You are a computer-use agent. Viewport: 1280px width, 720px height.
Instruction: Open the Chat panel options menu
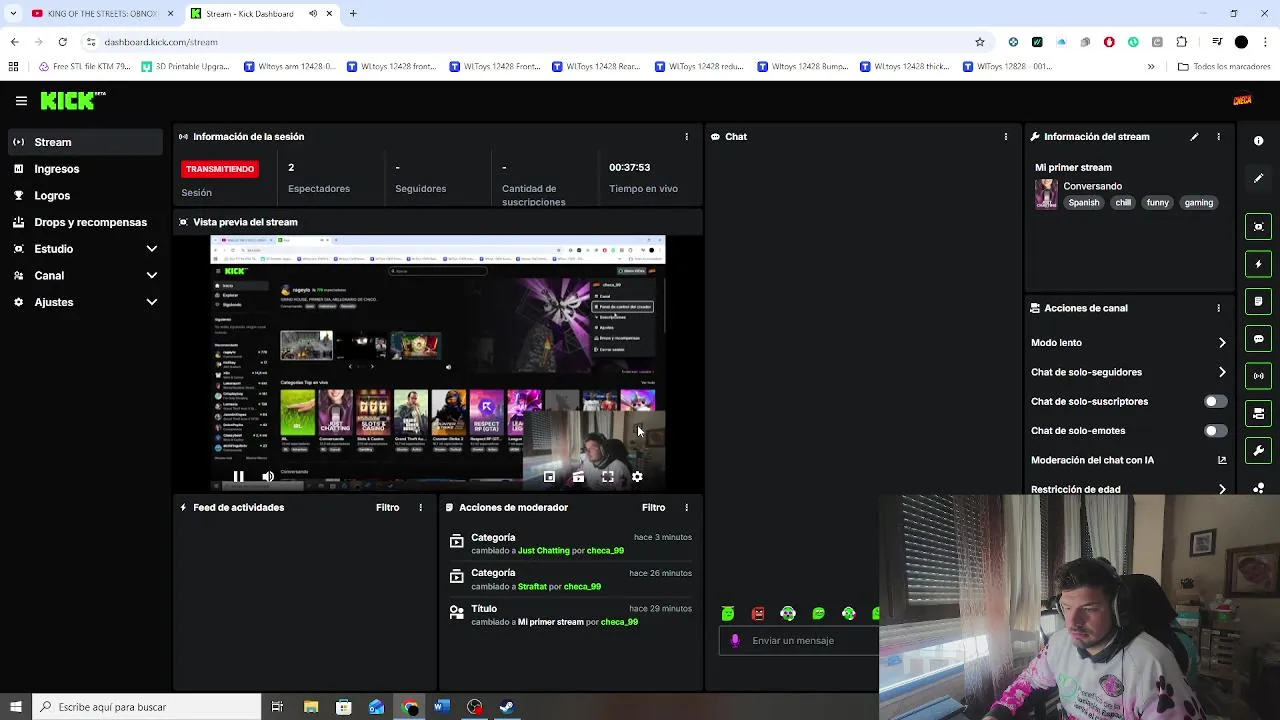coord(1006,137)
